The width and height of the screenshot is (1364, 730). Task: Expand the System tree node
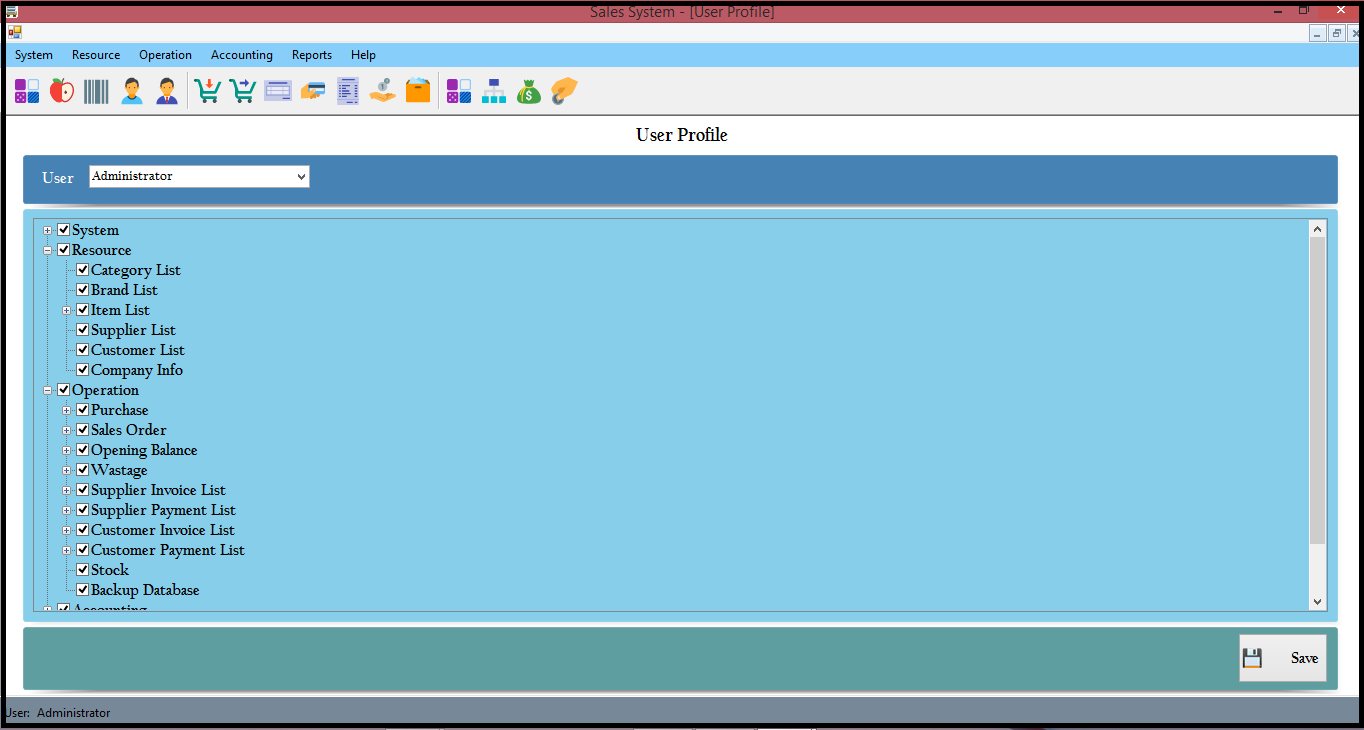tap(47, 231)
